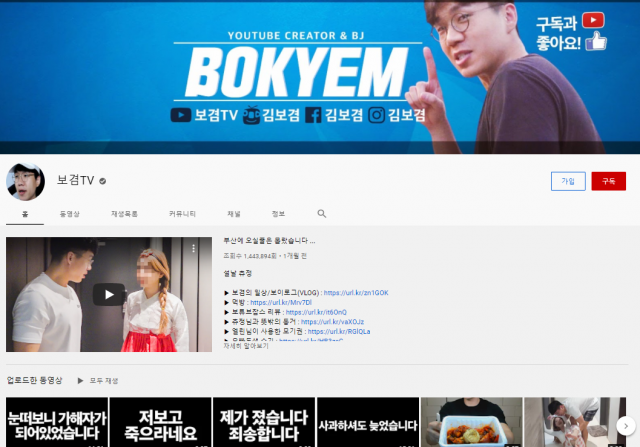Switch to the 정보 tab

(x=278, y=214)
